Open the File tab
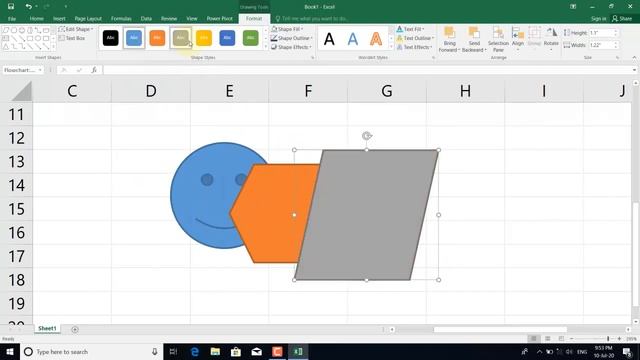 (x=12, y=18)
